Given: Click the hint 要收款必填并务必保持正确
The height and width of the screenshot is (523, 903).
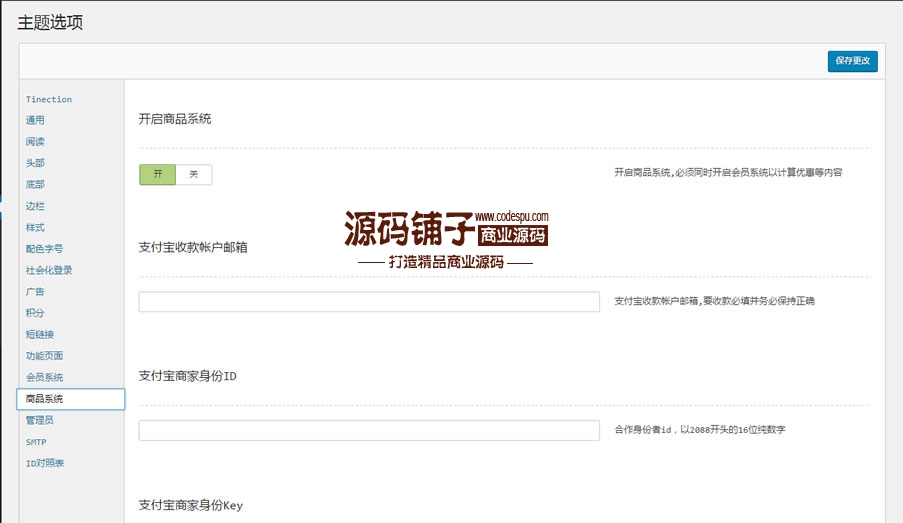Looking at the screenshot, I should (714, 301).
